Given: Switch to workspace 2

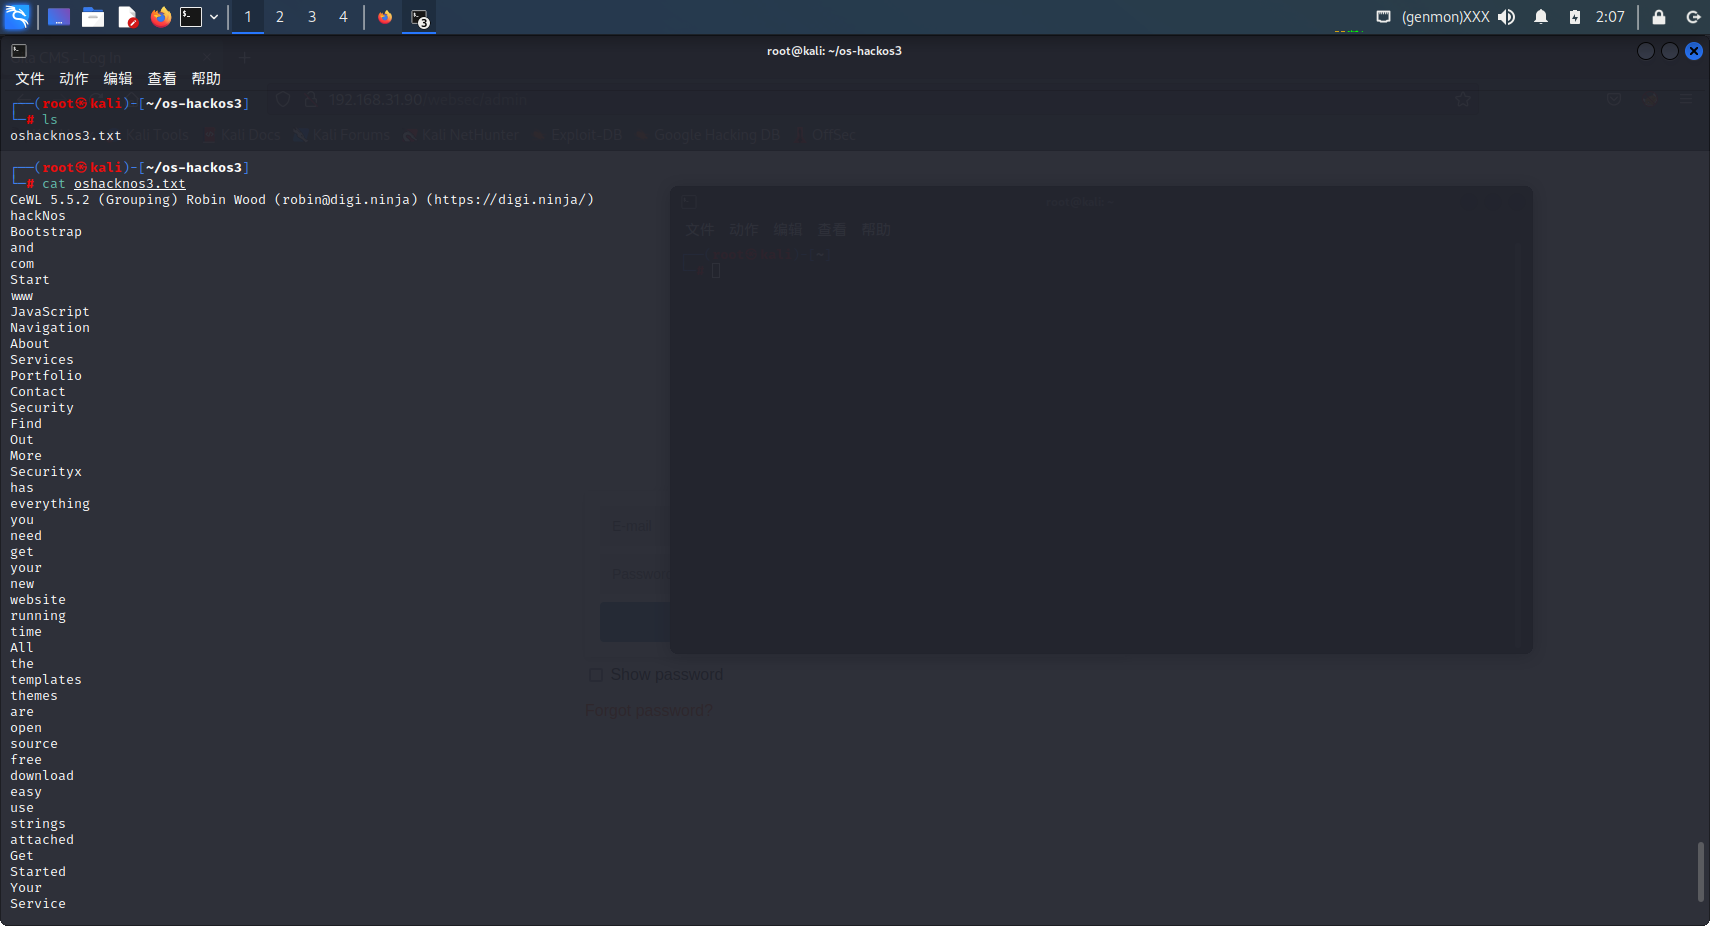Looking at the screenshot, I should point(280,17).
